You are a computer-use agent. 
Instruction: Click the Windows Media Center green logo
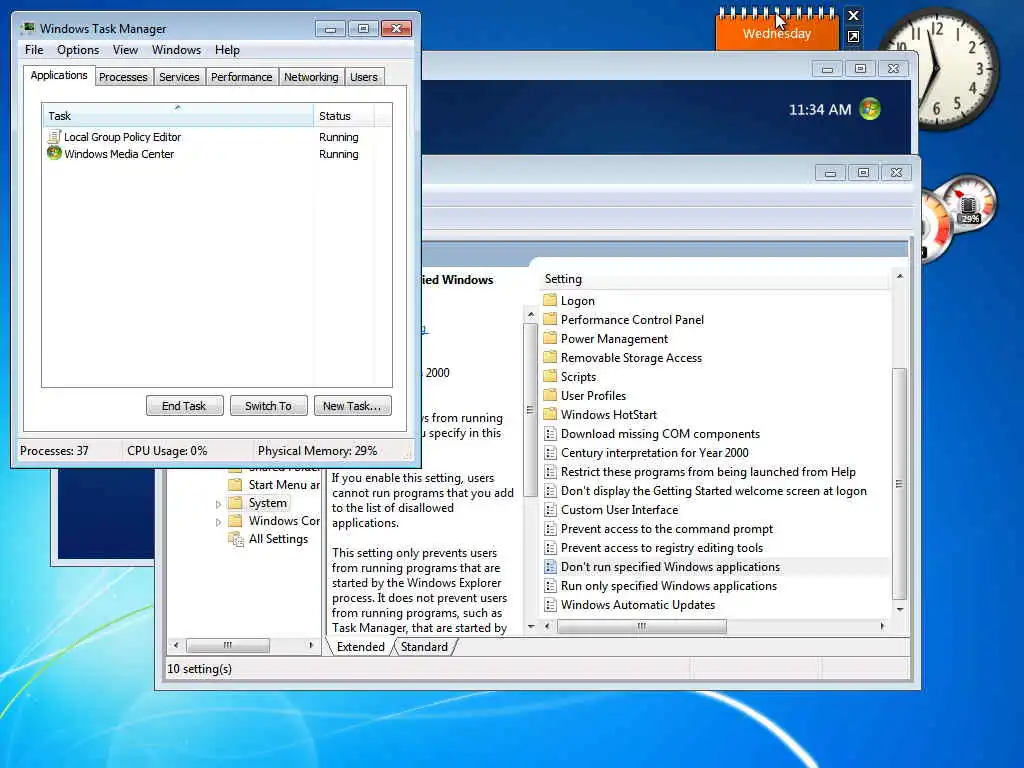click(870, 108)
